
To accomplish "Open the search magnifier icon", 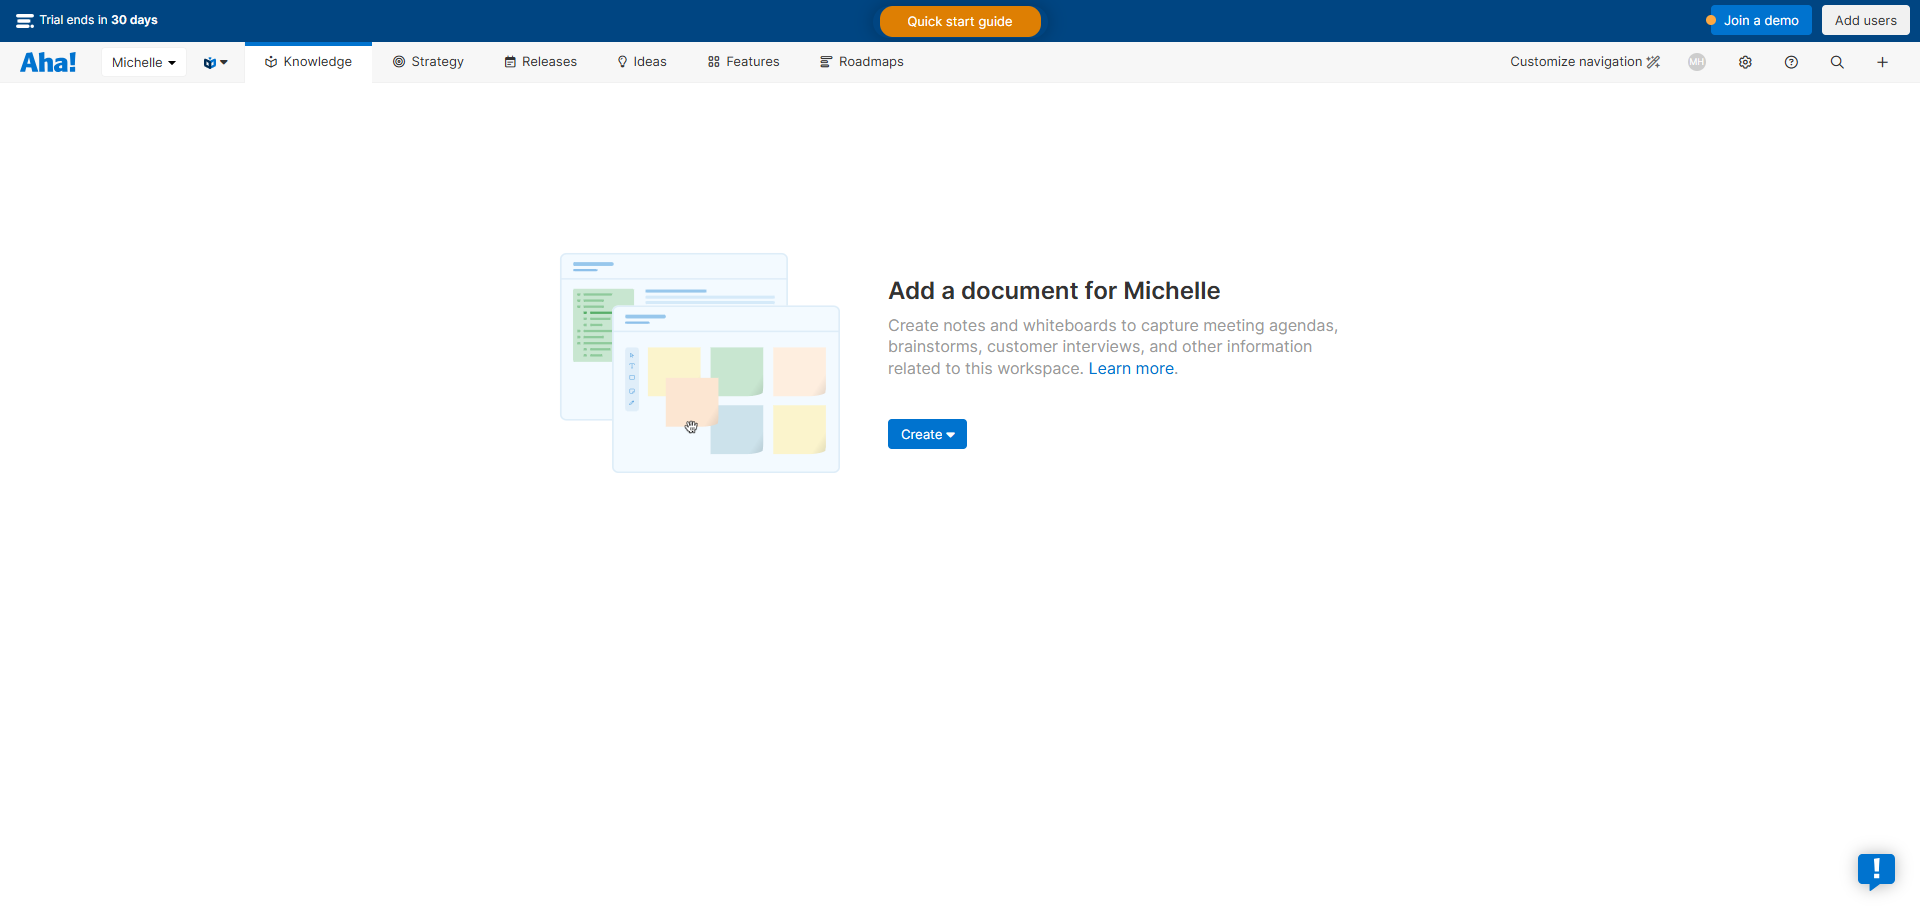I will [1837, 62].
